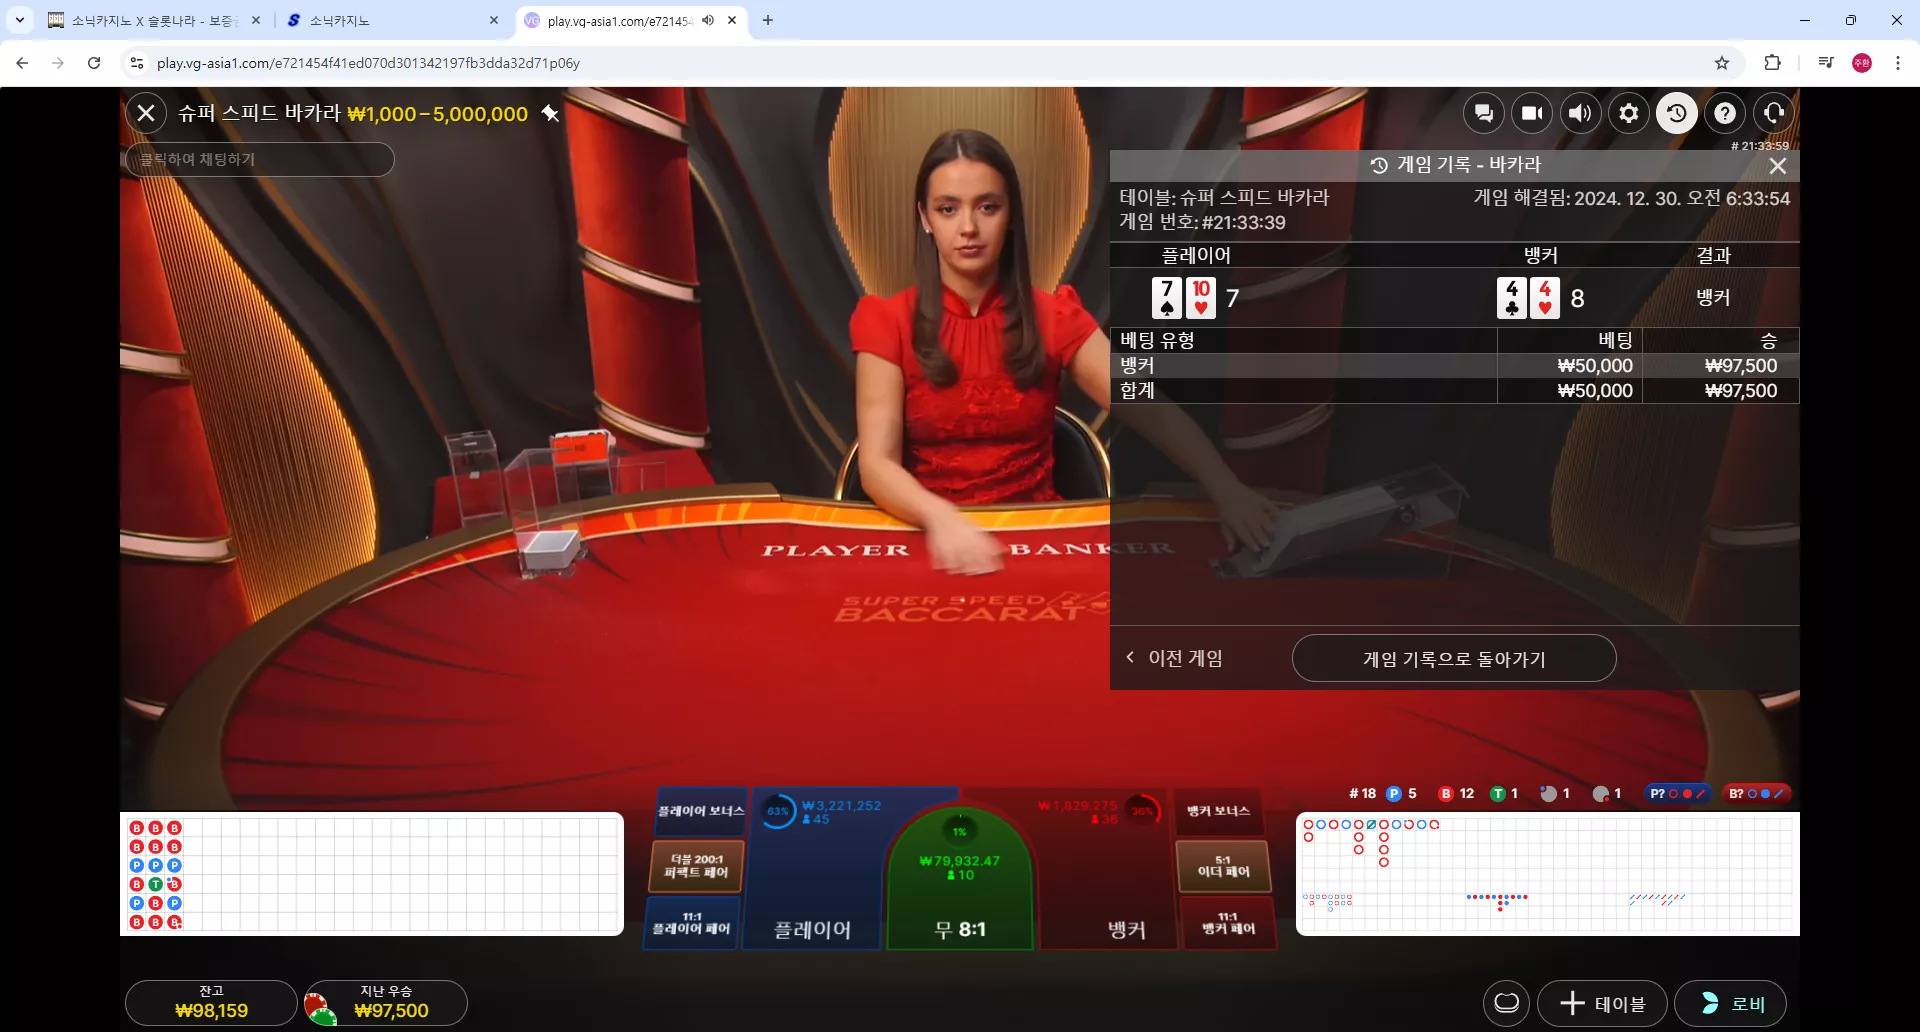The height and width of the screenshot is (1032, 1920).
Task: Close the Super Speed Baccarat game table
Action: pos(146,113)
